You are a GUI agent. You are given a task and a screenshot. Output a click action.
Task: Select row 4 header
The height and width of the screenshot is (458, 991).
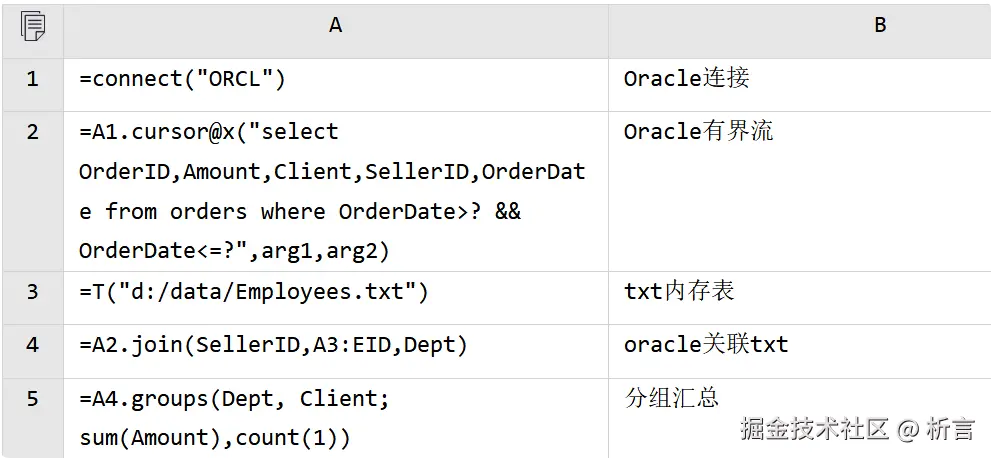32,345
